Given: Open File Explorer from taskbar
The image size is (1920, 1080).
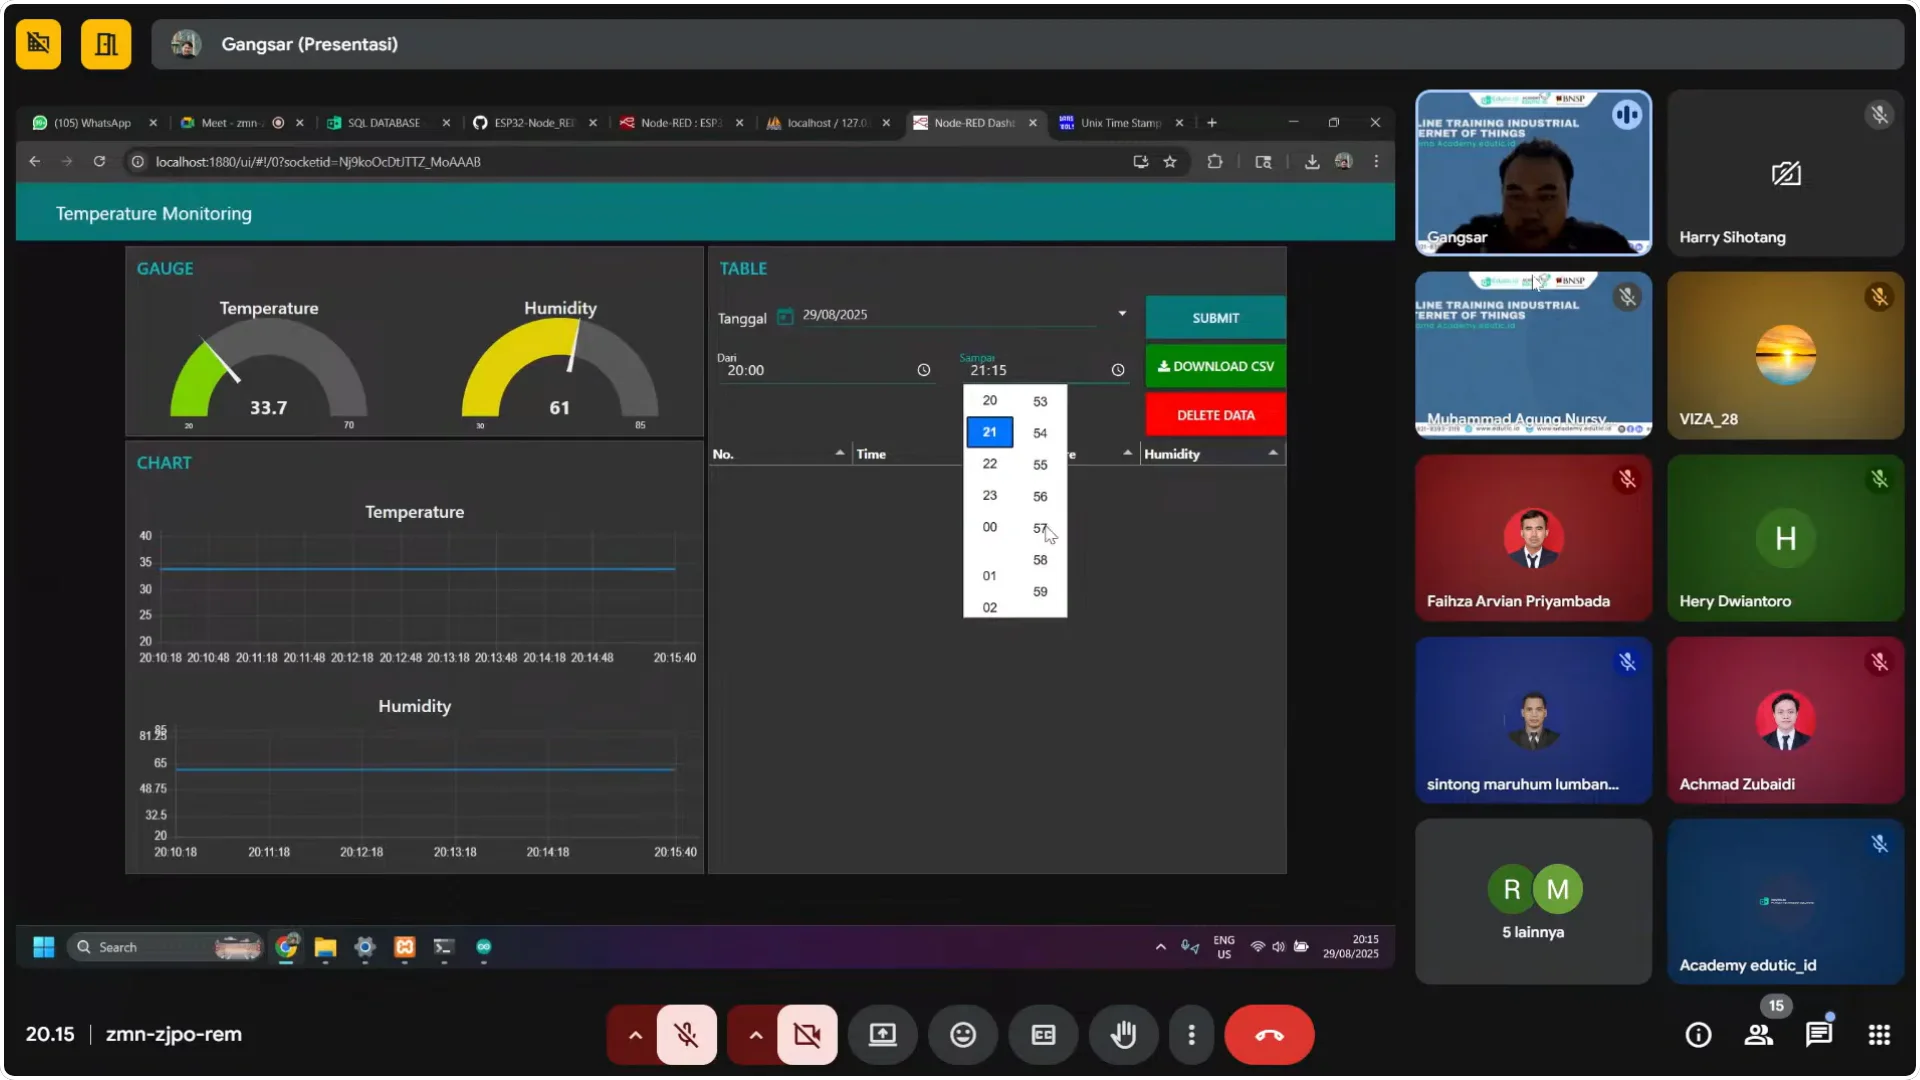Looking at the screenshot, I should click(x=325, y=947).
